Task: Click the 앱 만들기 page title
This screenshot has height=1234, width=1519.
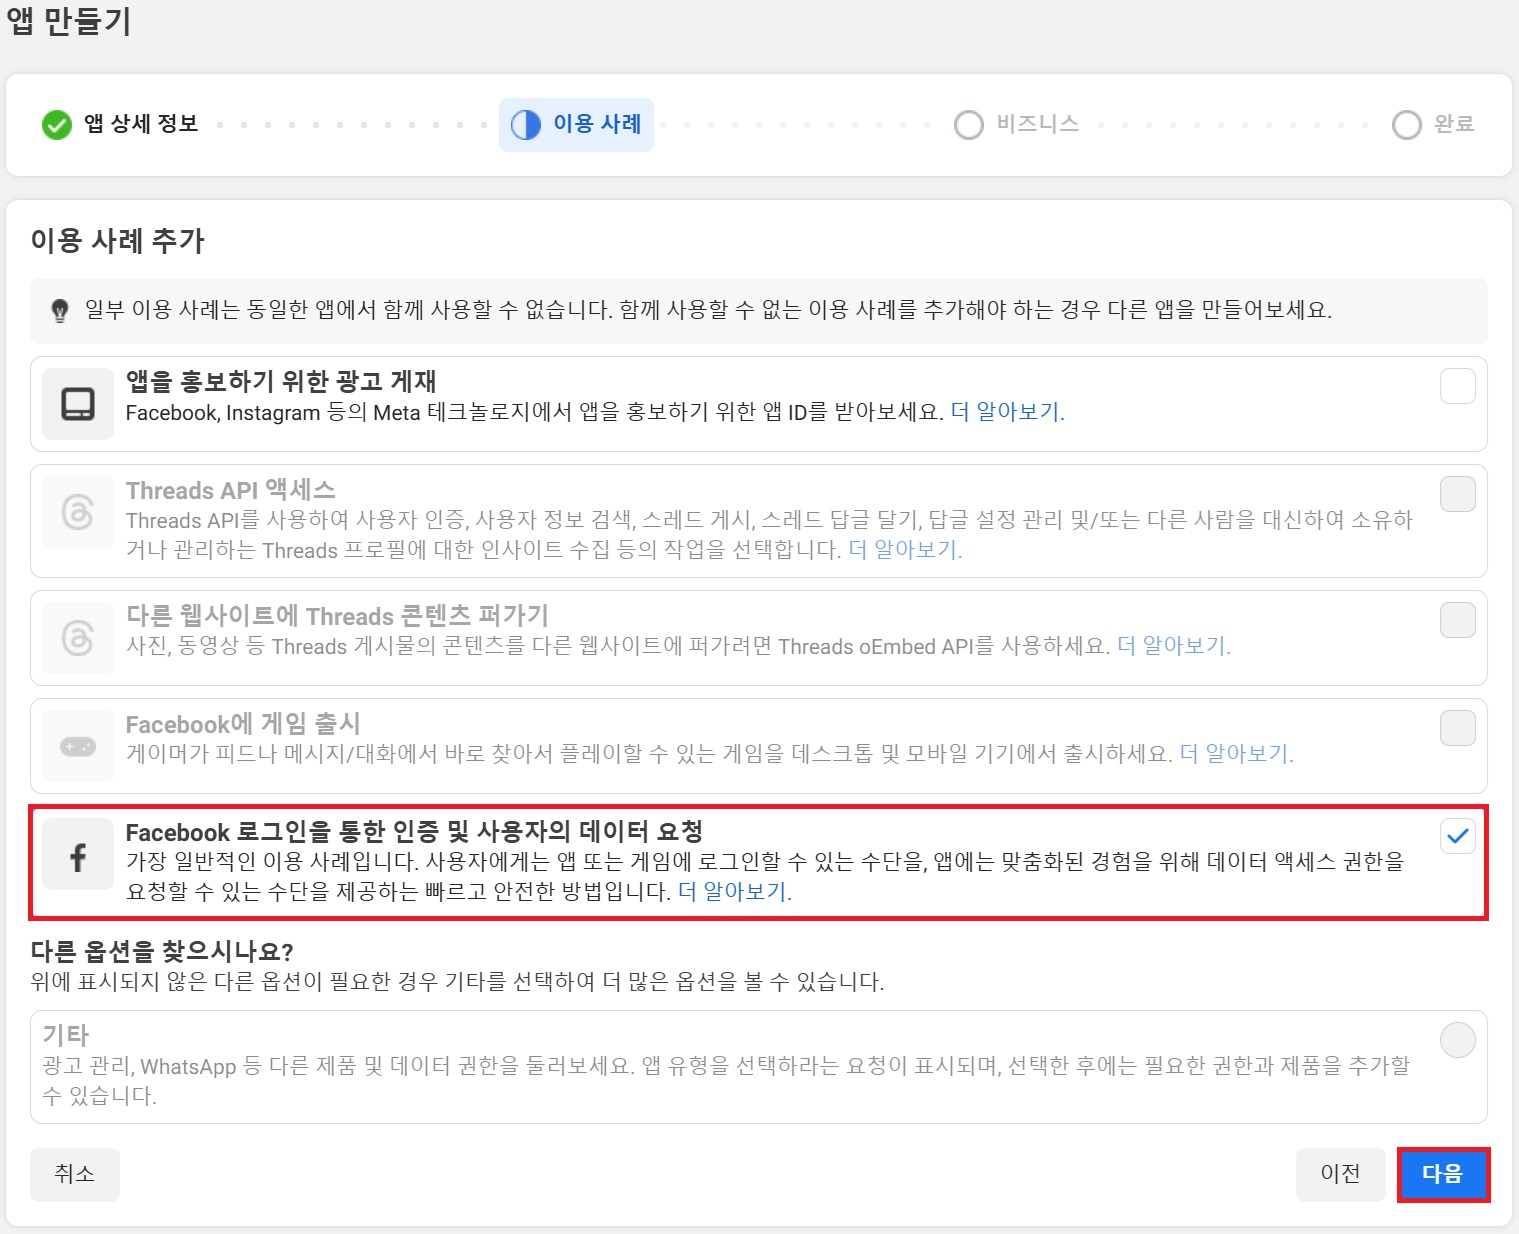Action: (x=69, y=22)
